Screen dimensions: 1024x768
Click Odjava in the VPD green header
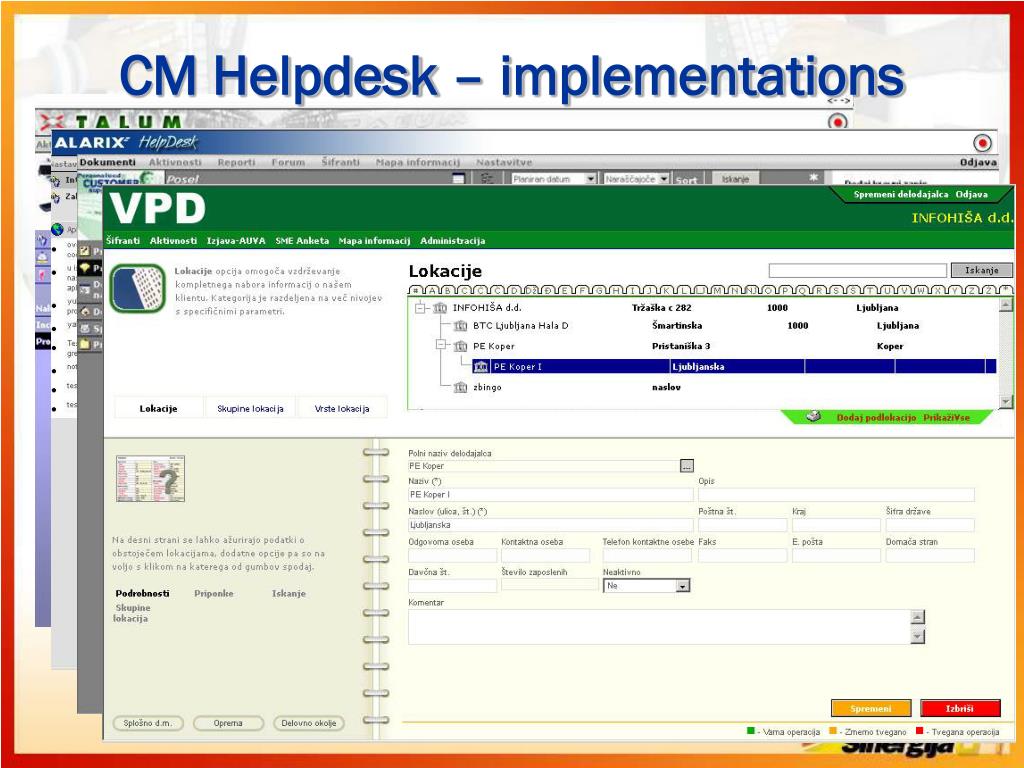(972, 194)
